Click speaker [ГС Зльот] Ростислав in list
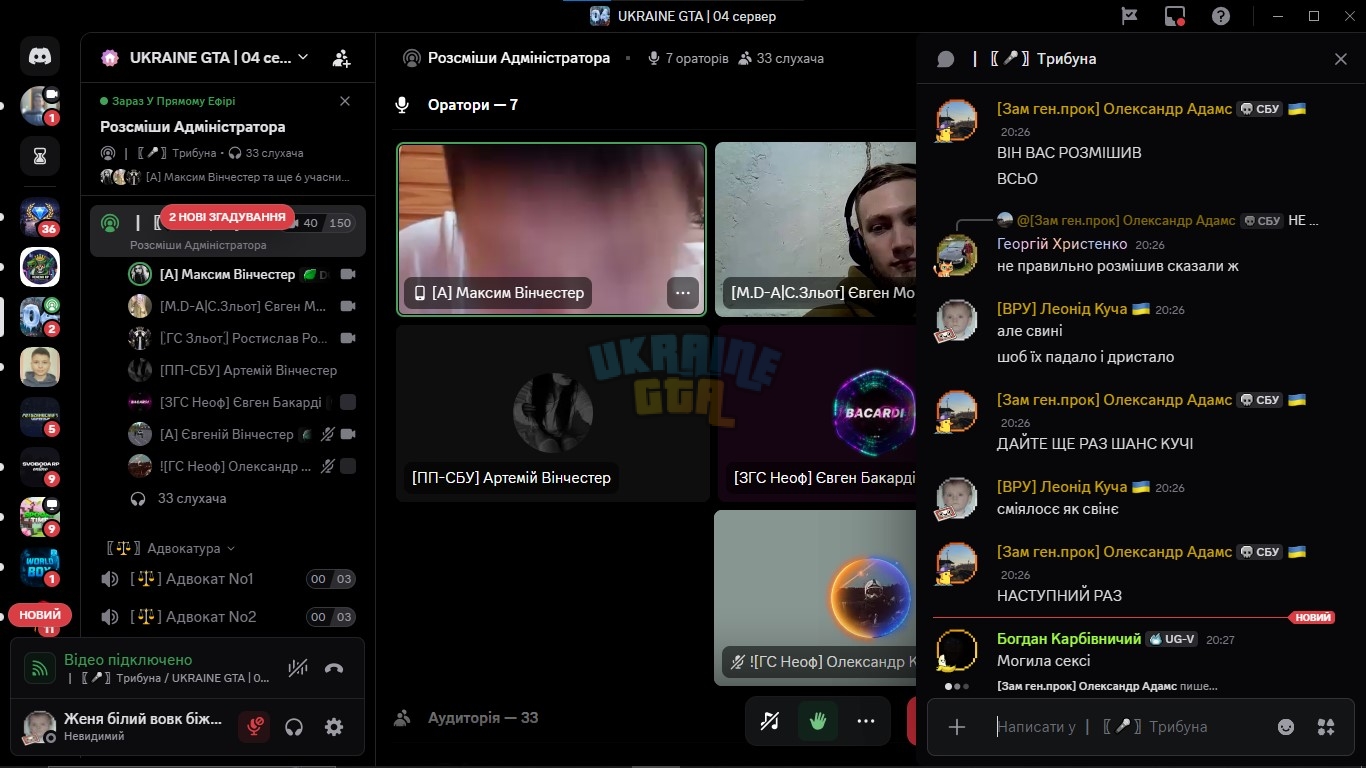 coord(243,338)
